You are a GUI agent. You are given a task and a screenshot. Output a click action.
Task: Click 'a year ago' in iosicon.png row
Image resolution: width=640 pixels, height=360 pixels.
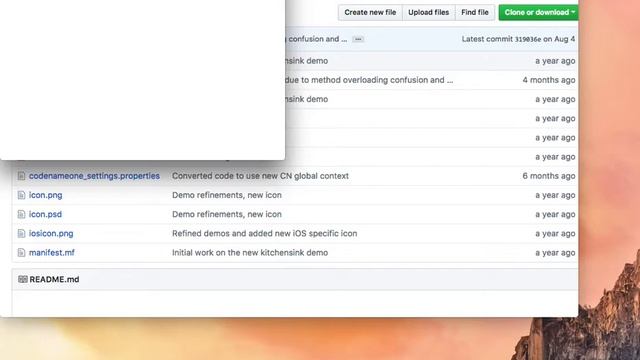[555, 233]
